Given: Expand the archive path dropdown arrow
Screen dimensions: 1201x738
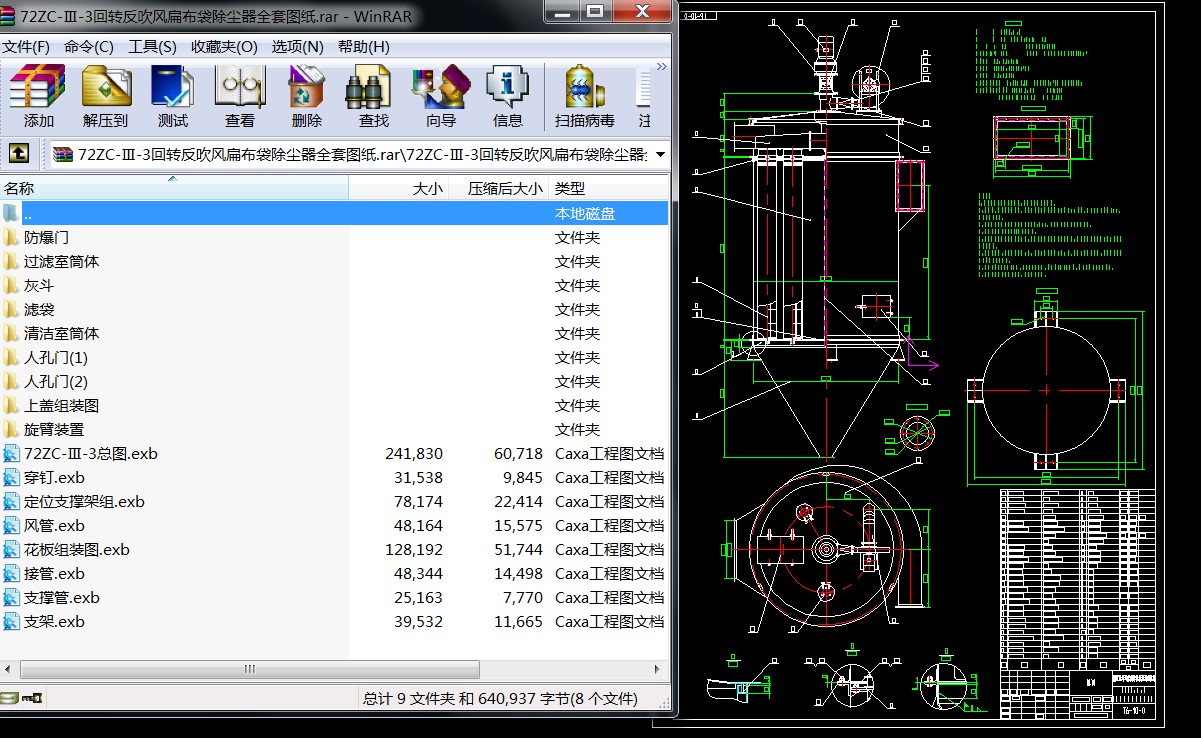Looking at the screenshot, I should pos(660,154).
